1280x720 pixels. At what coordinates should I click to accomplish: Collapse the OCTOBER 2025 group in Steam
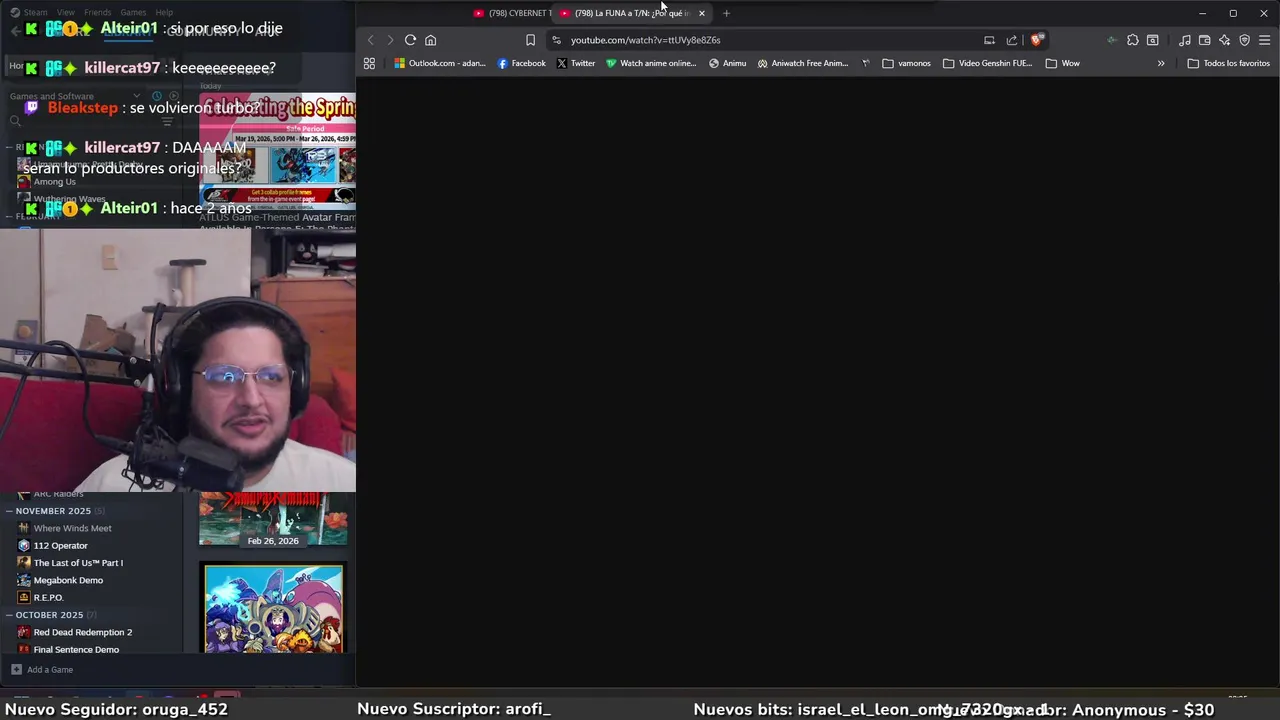tap(9, 615)
